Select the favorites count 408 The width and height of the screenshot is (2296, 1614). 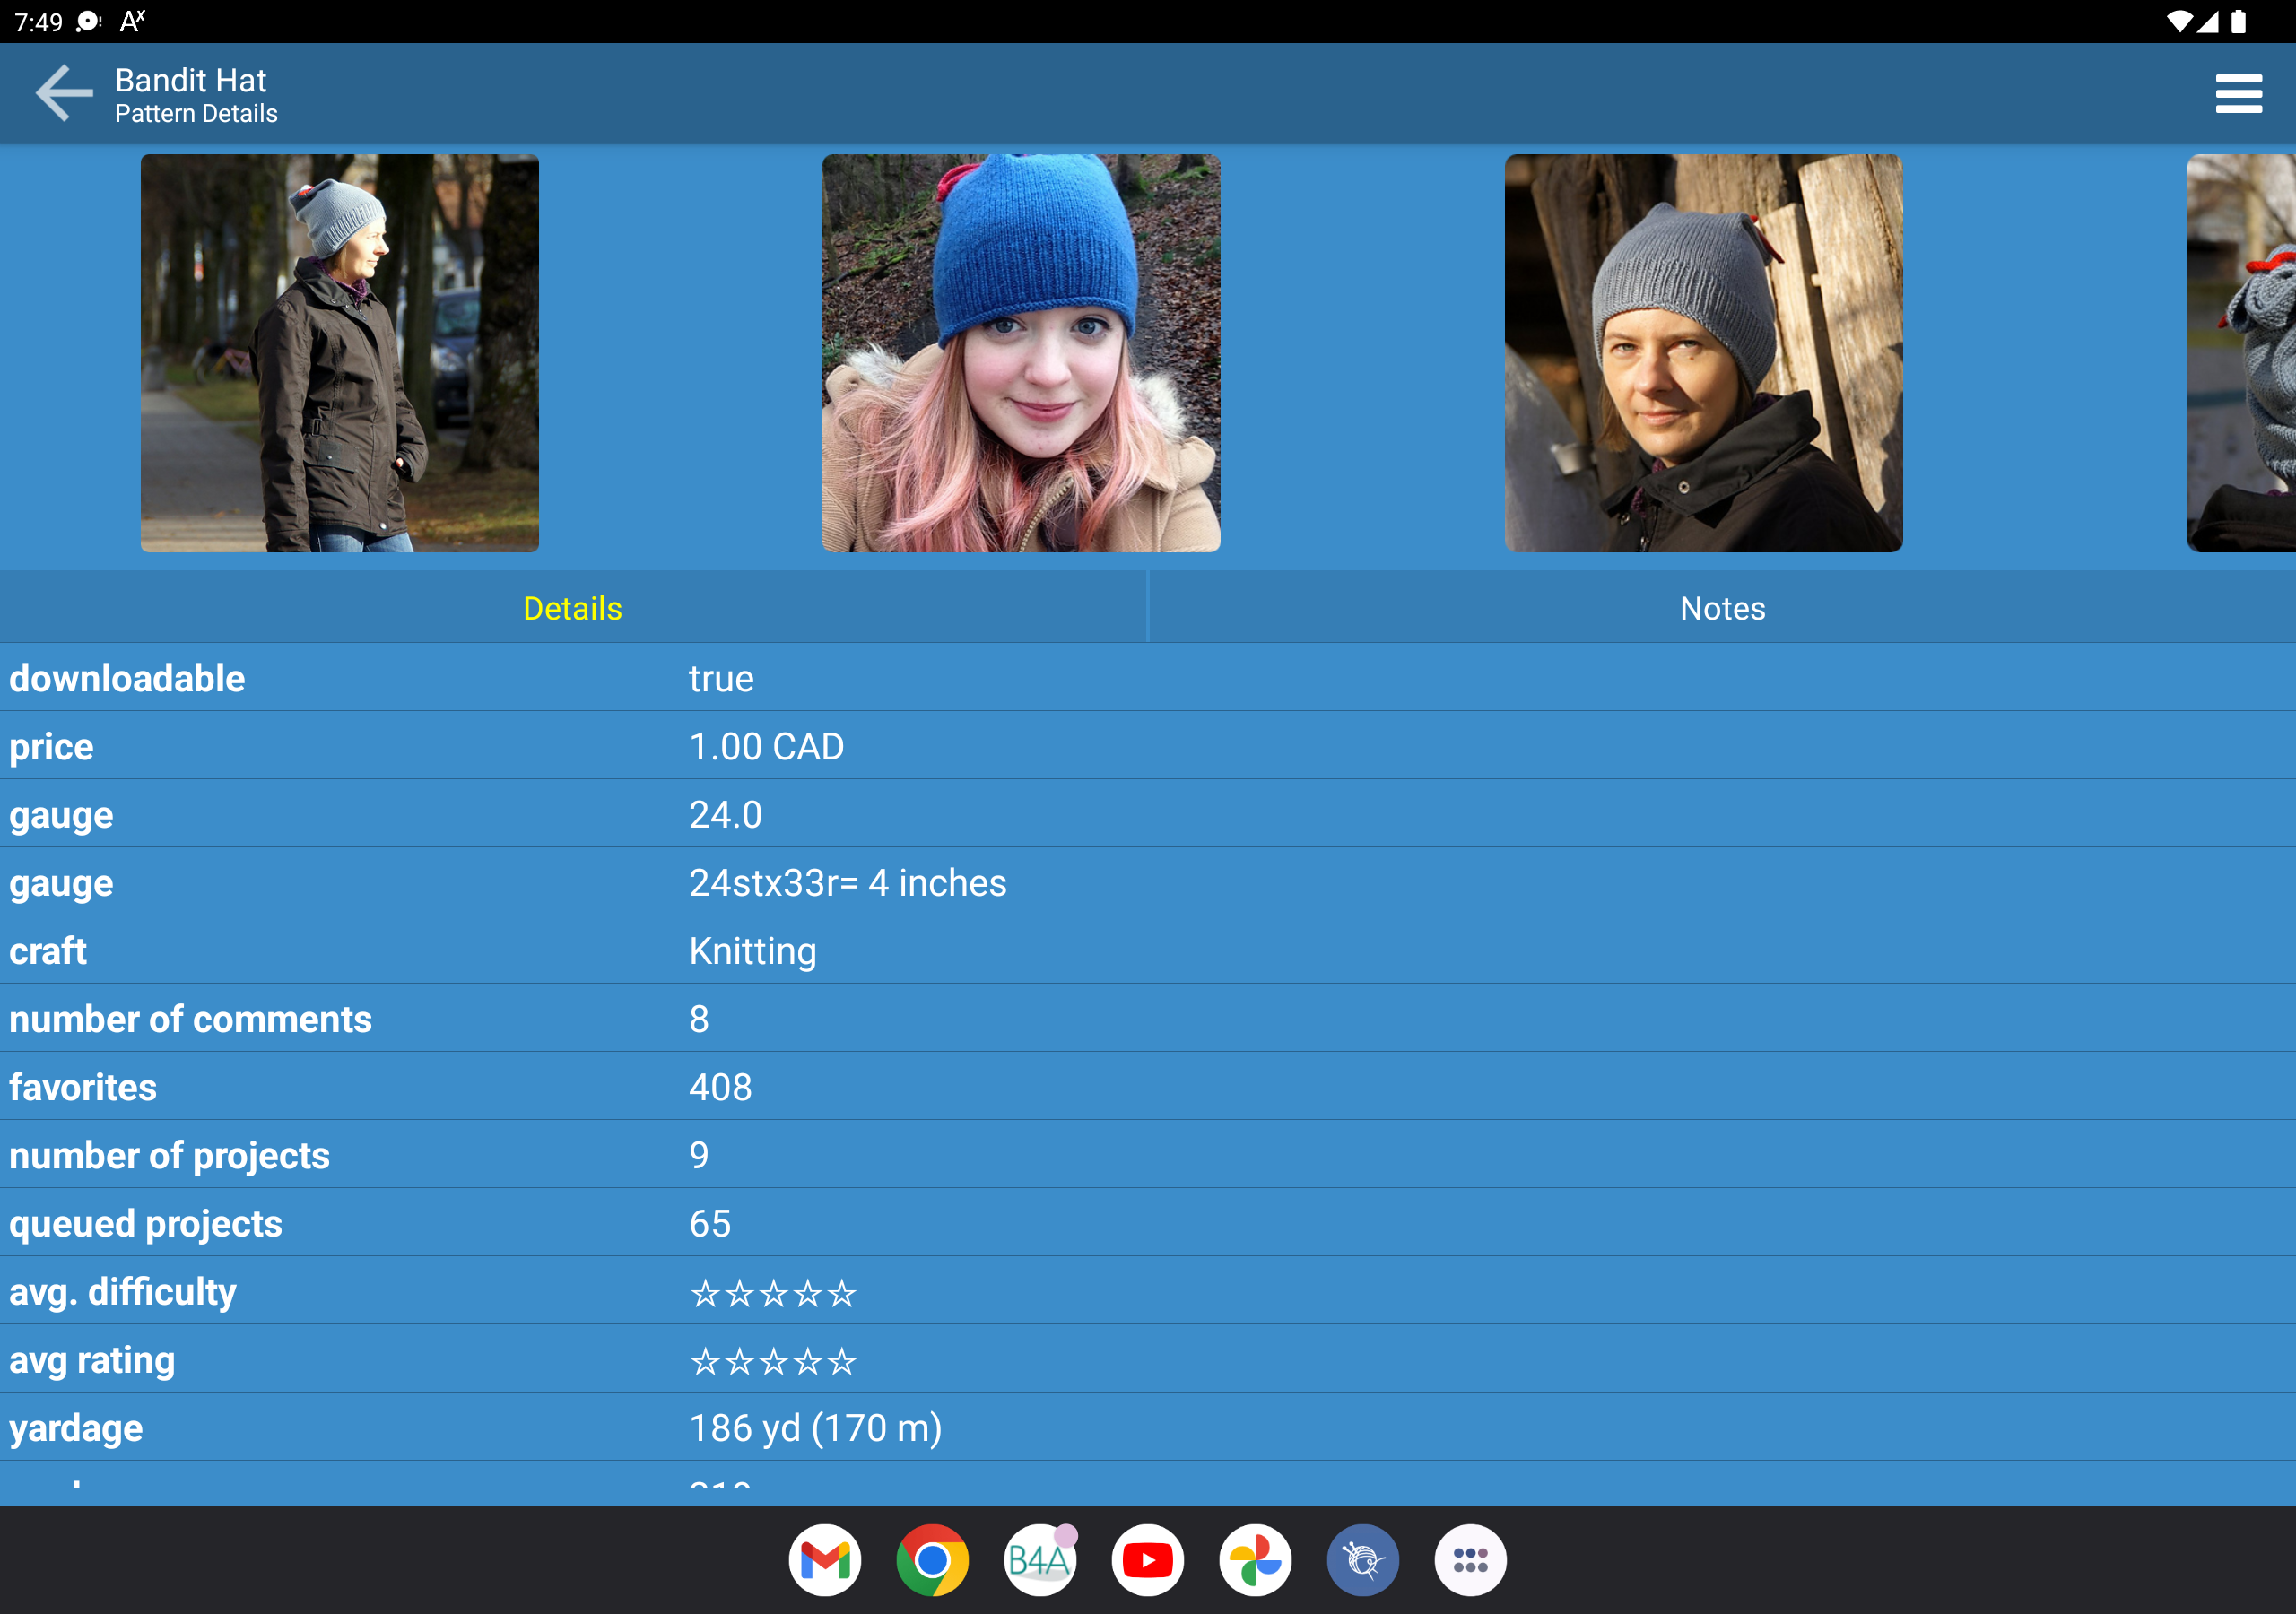pyautogui.click(x=720, y=1086)
